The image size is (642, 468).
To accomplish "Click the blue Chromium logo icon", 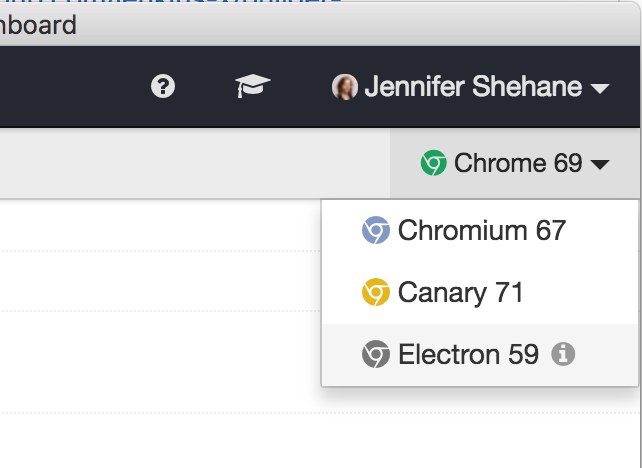I will (375, 231).
